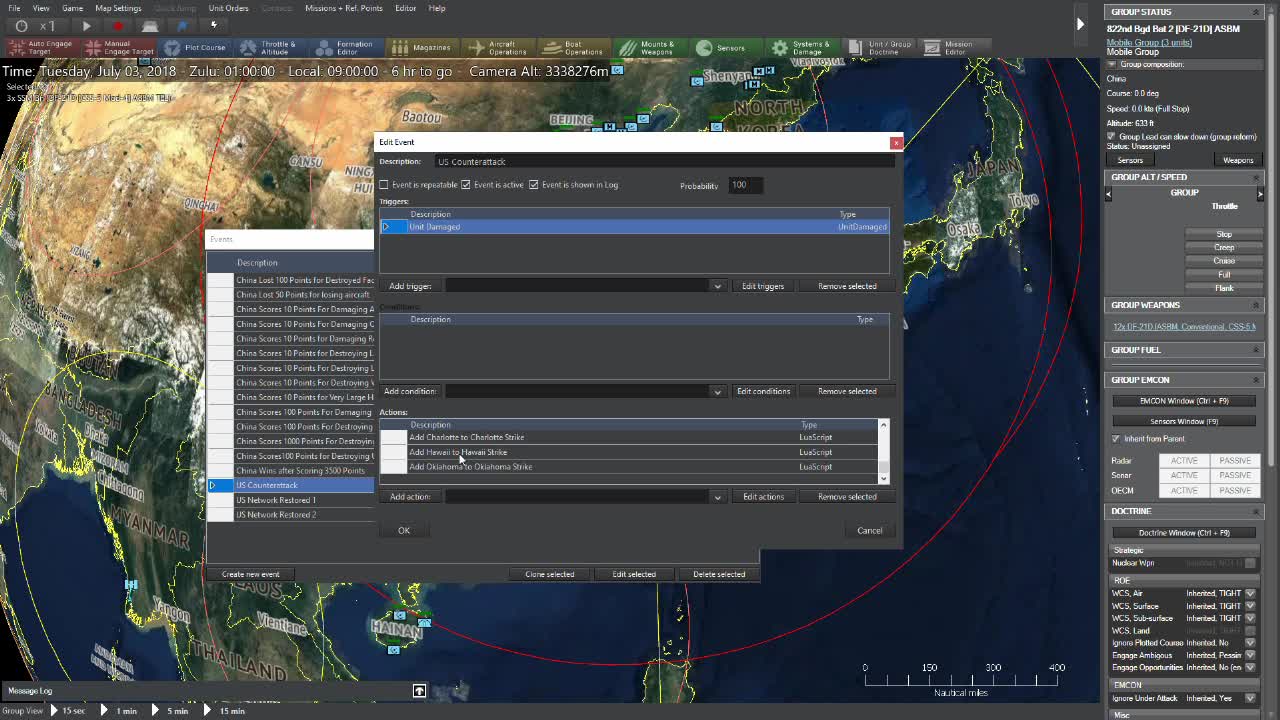Viewport: 1280px width, 720px height.
Task: Click the lightning bolt toolbar icon
Action: (213, 25)
